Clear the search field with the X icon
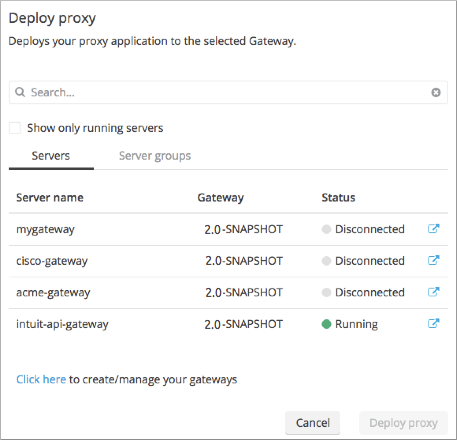This screenshot has width=457, height=440. point(436,92)
